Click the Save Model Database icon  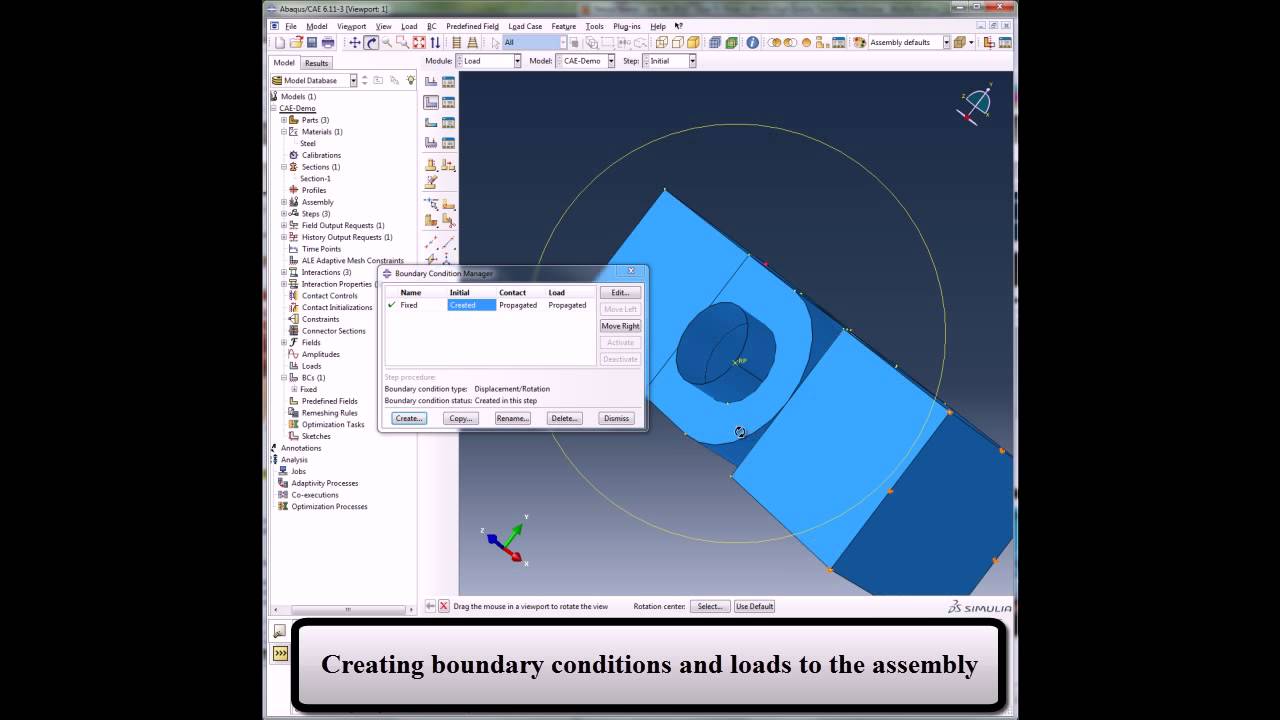pos(312,42)
